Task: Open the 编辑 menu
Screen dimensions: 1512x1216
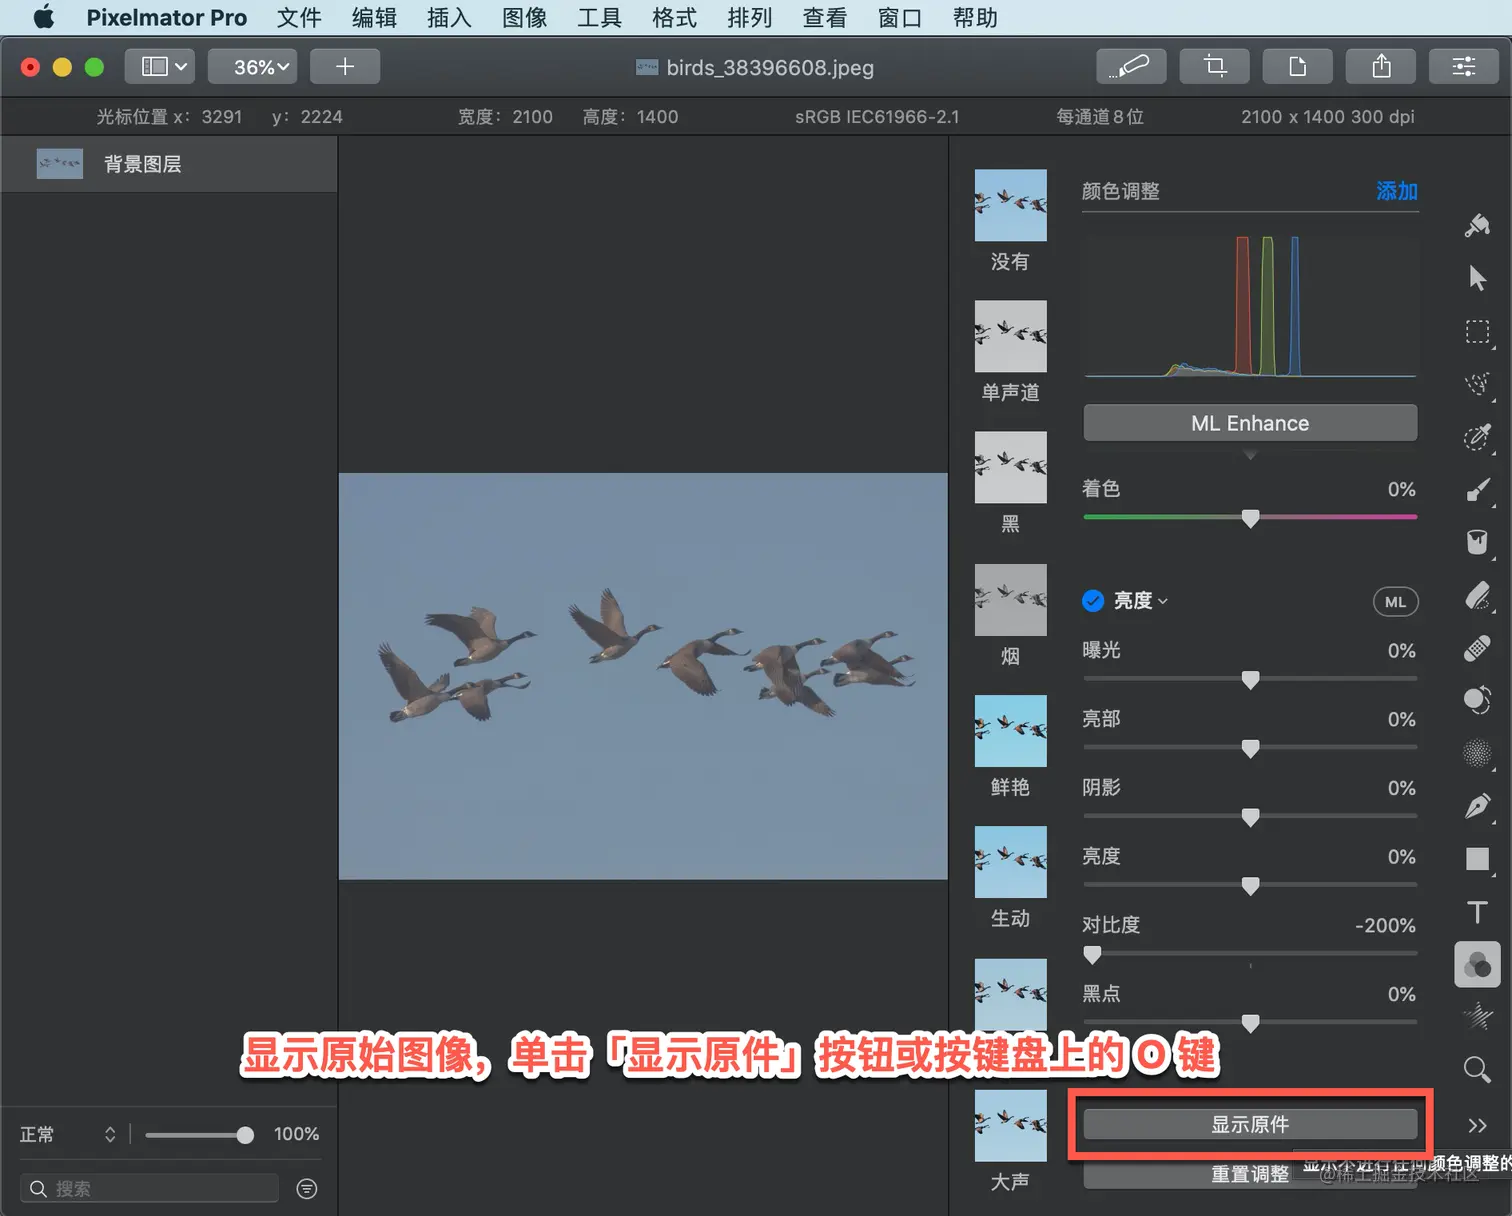Action: (374, 18)
